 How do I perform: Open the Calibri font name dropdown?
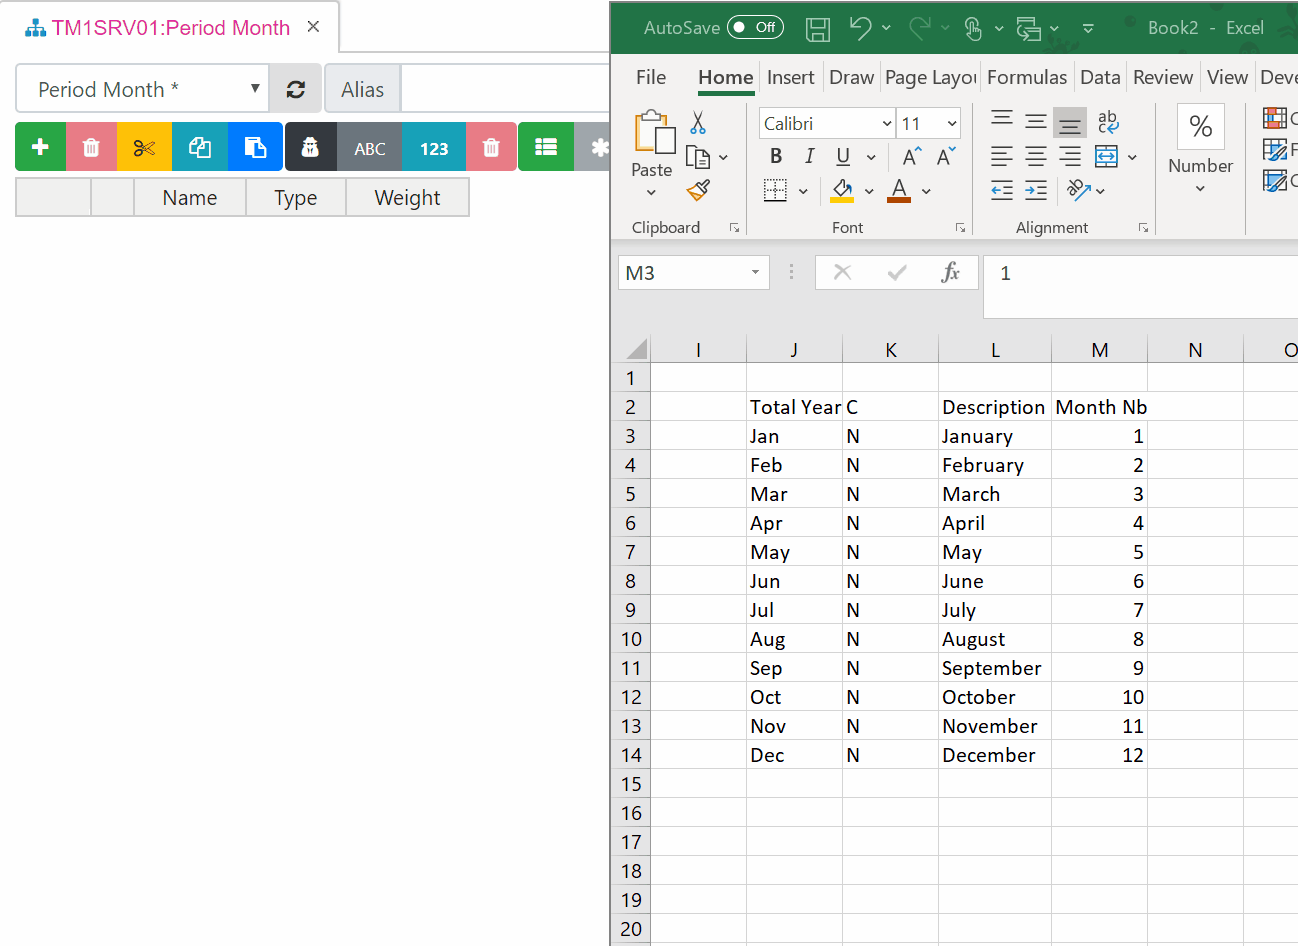[x=887, y=123]
